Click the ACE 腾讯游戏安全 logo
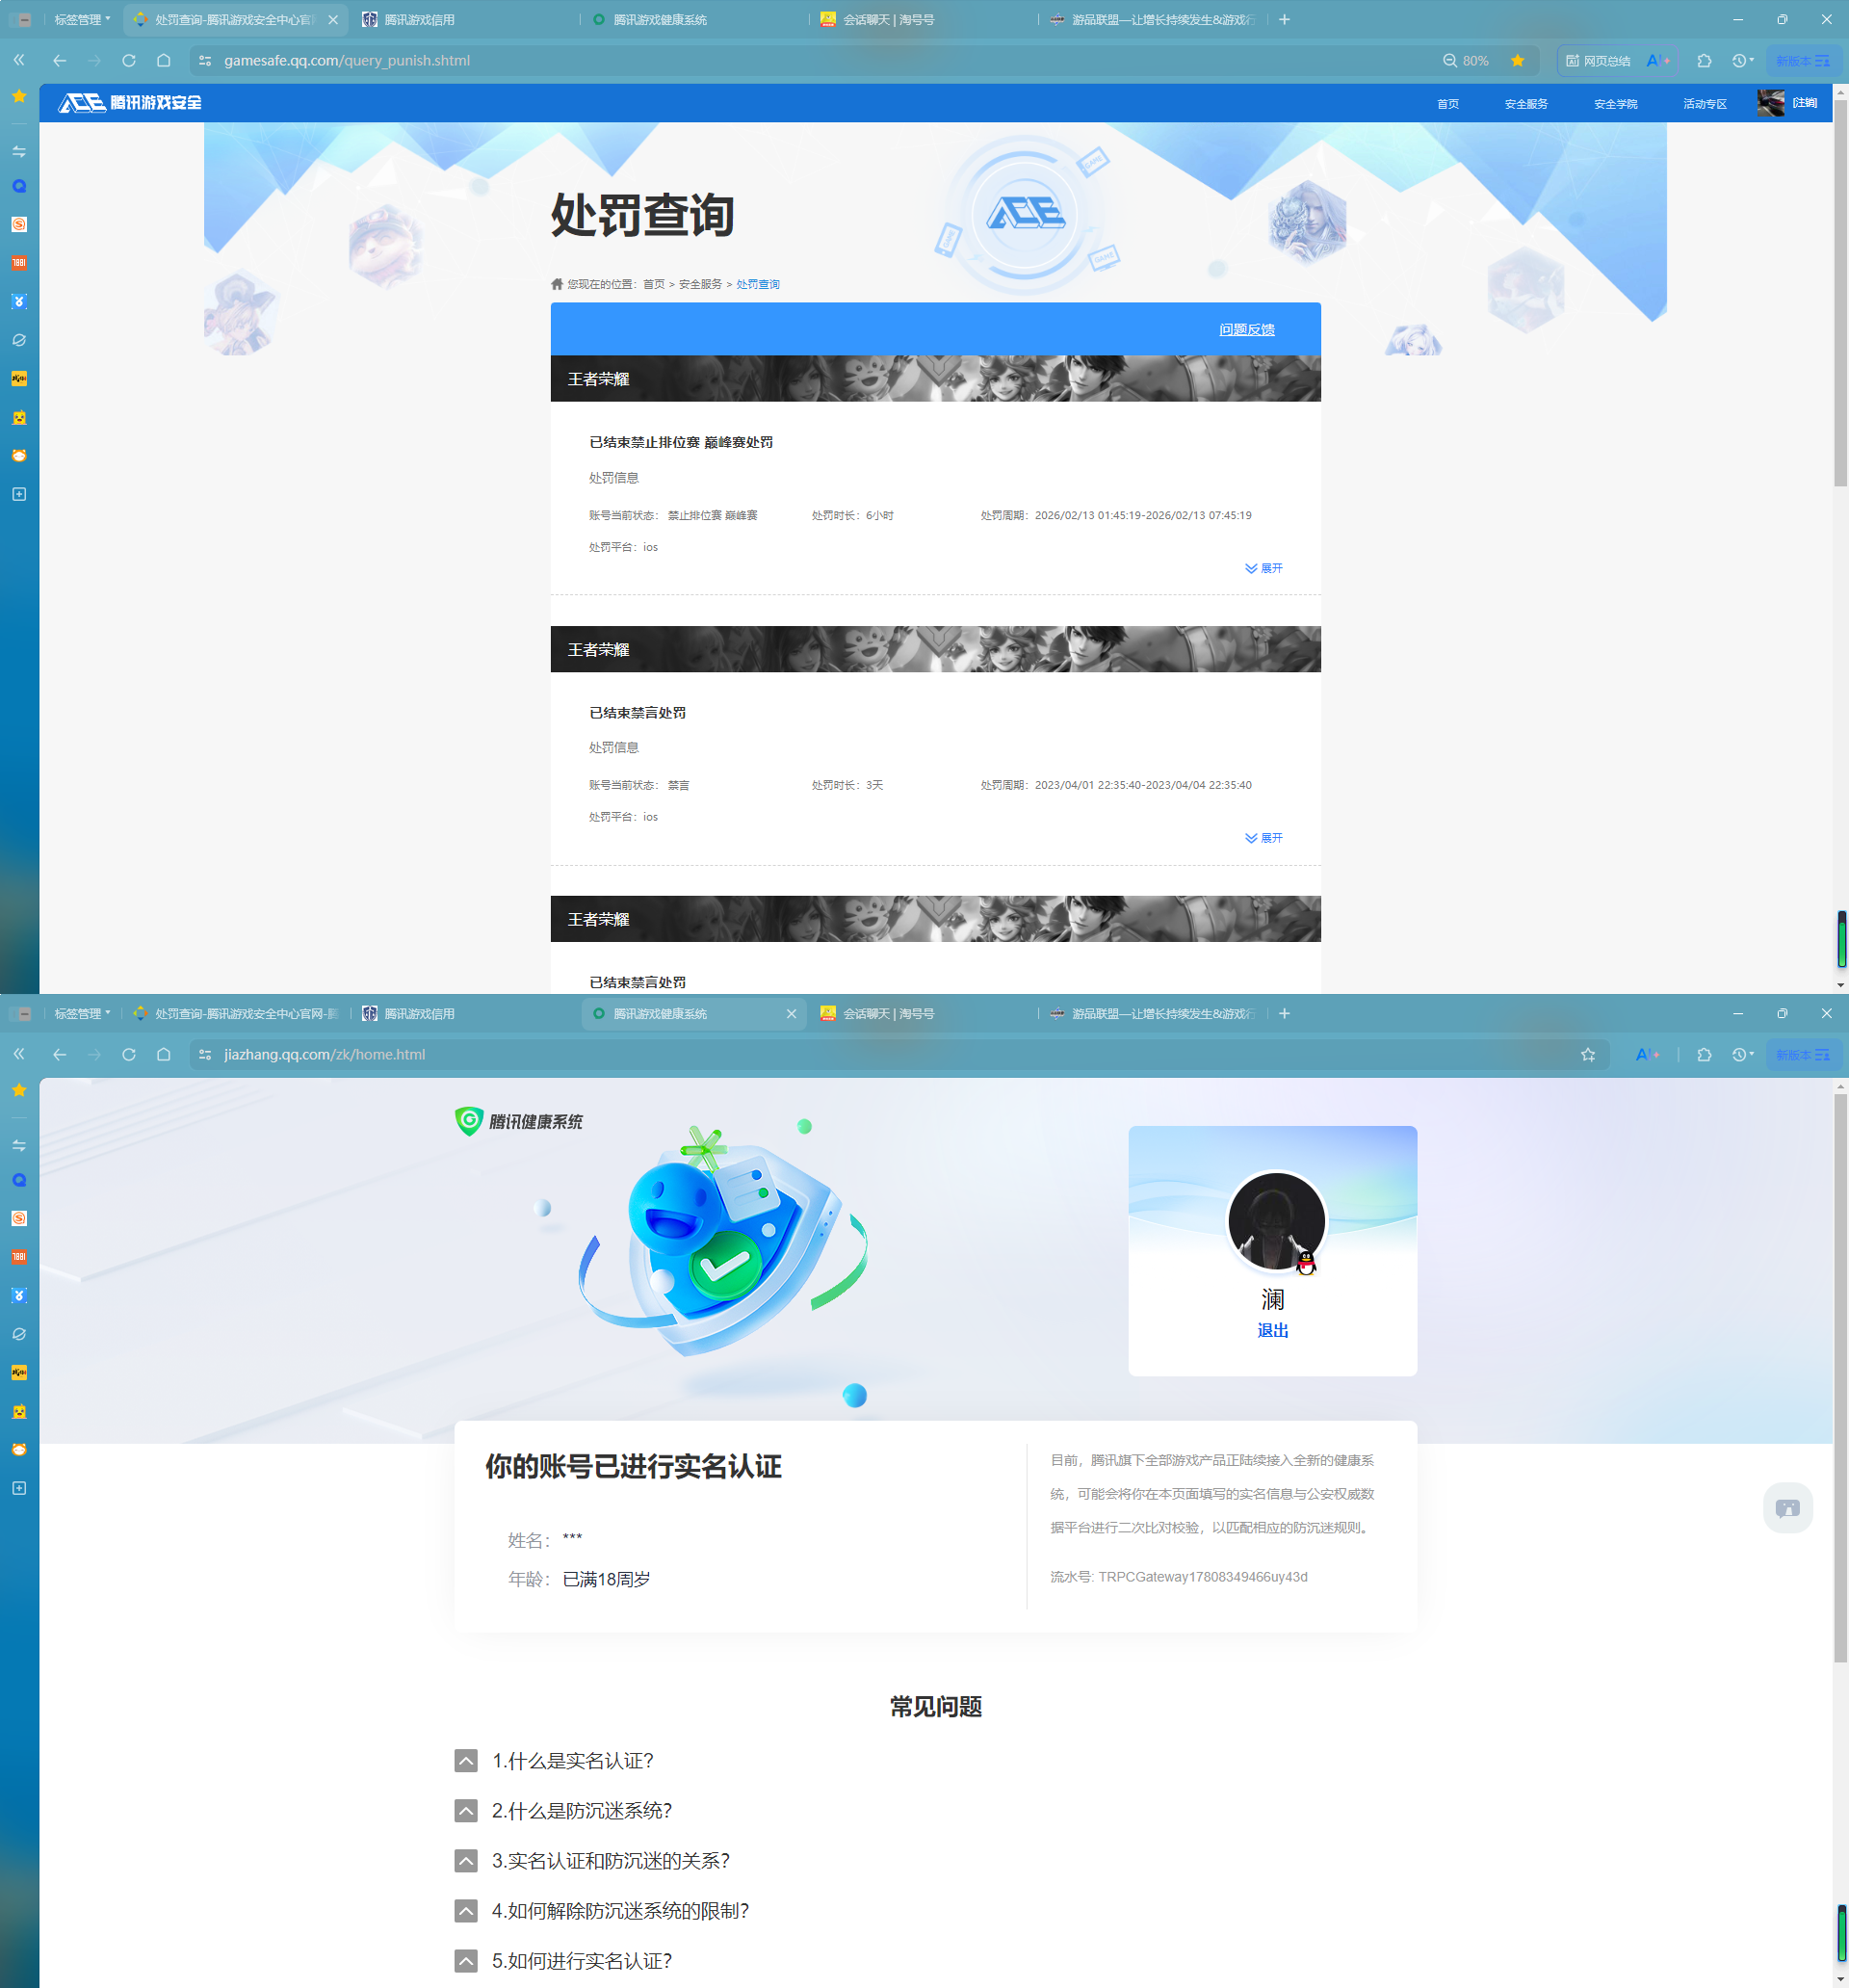 [130, 103]
